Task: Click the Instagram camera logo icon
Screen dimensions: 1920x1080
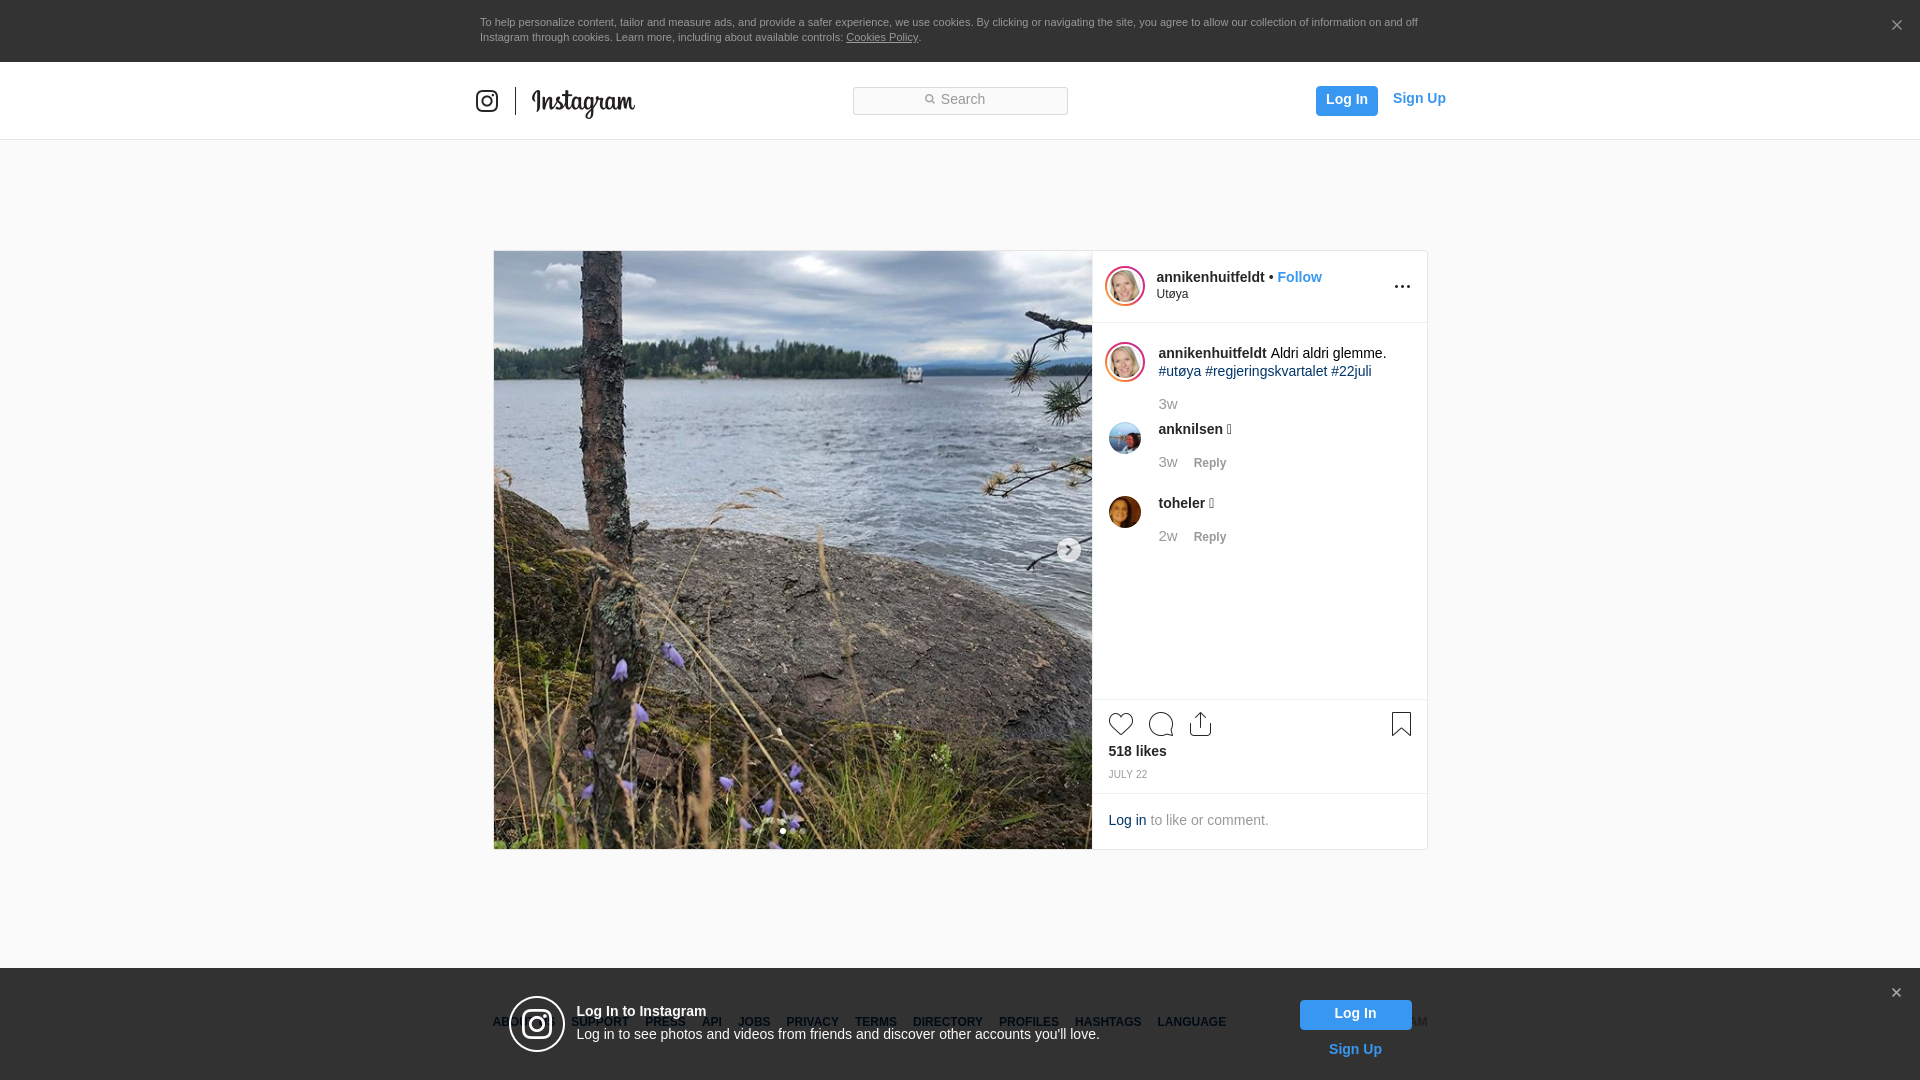Action: (487, 101)
